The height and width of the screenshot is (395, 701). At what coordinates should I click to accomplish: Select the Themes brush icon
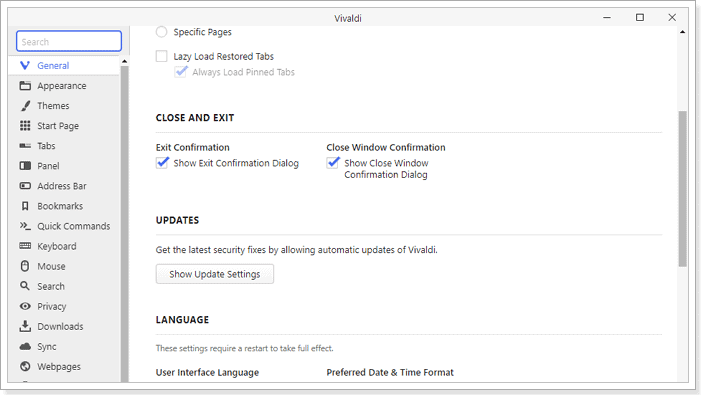(x=25, y=106)
